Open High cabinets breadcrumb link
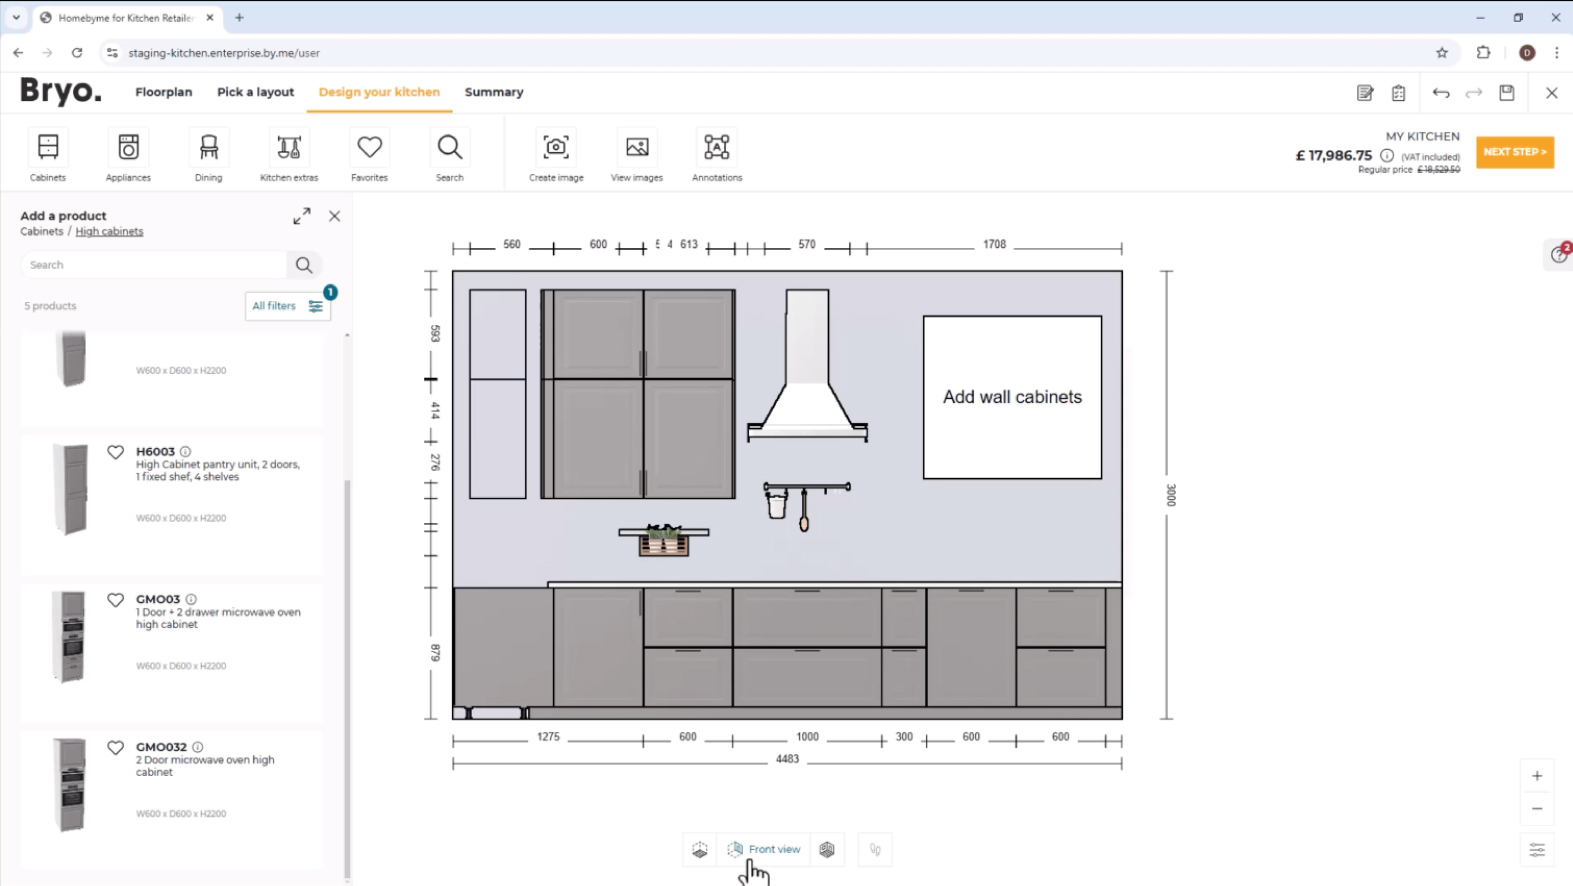Viewport: 1573px width, 886px height. click(x=109, y=231)
